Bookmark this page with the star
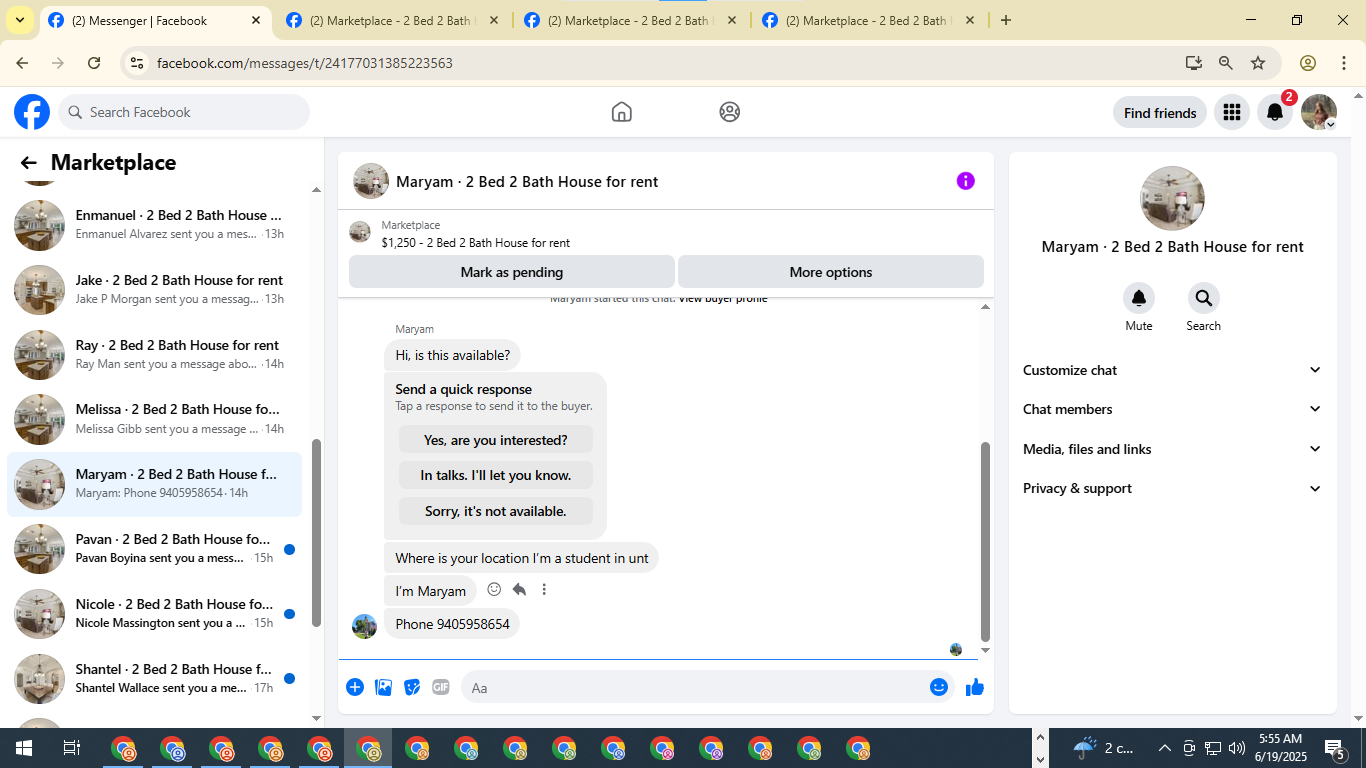 pos(1258,63)
